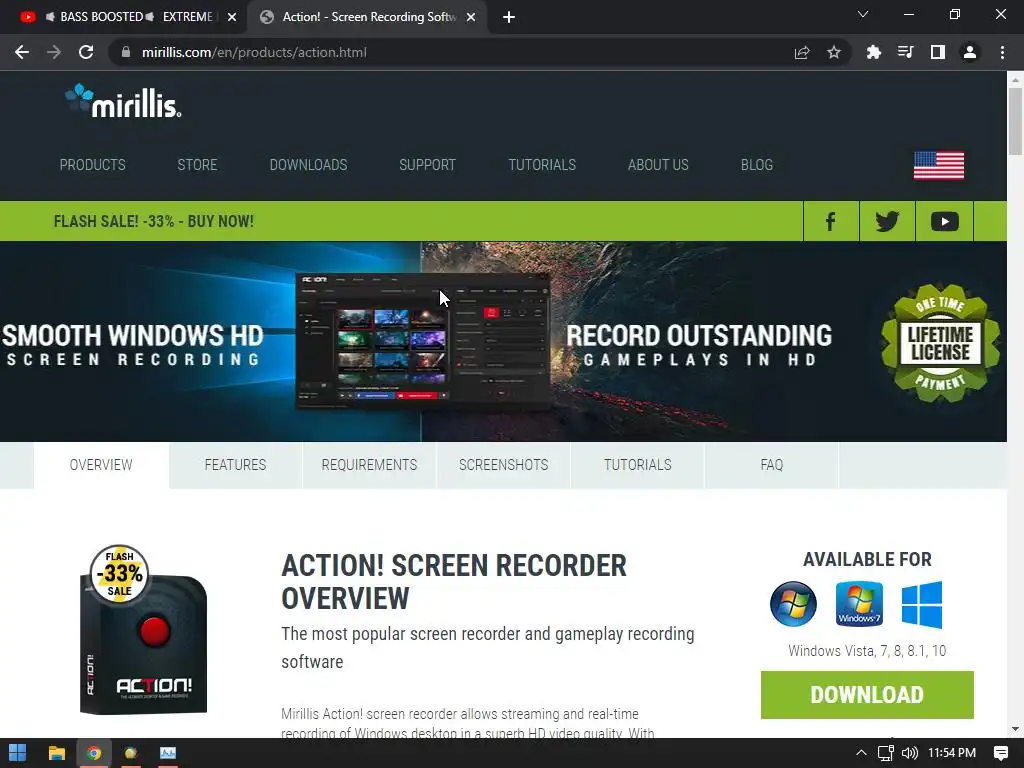This screenshot has width=1024, height=768.
Task: Click the 11:54 PM taskbar clock
Action: 952,753
